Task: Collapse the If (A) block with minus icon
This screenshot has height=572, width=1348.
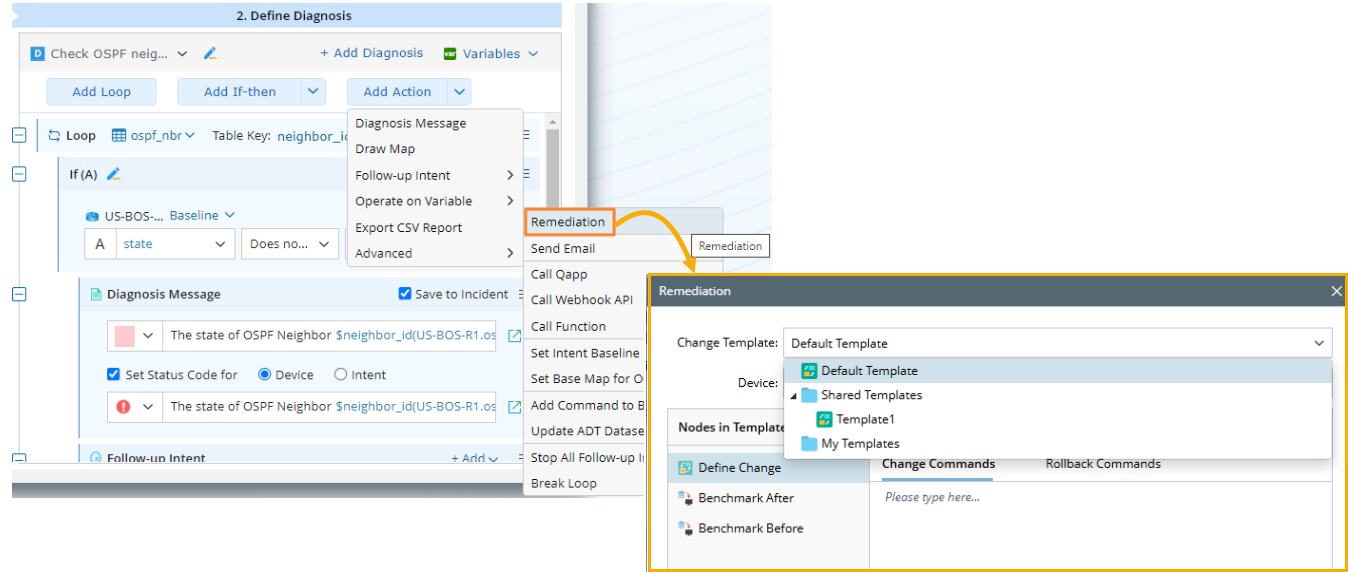Action: 19,173
